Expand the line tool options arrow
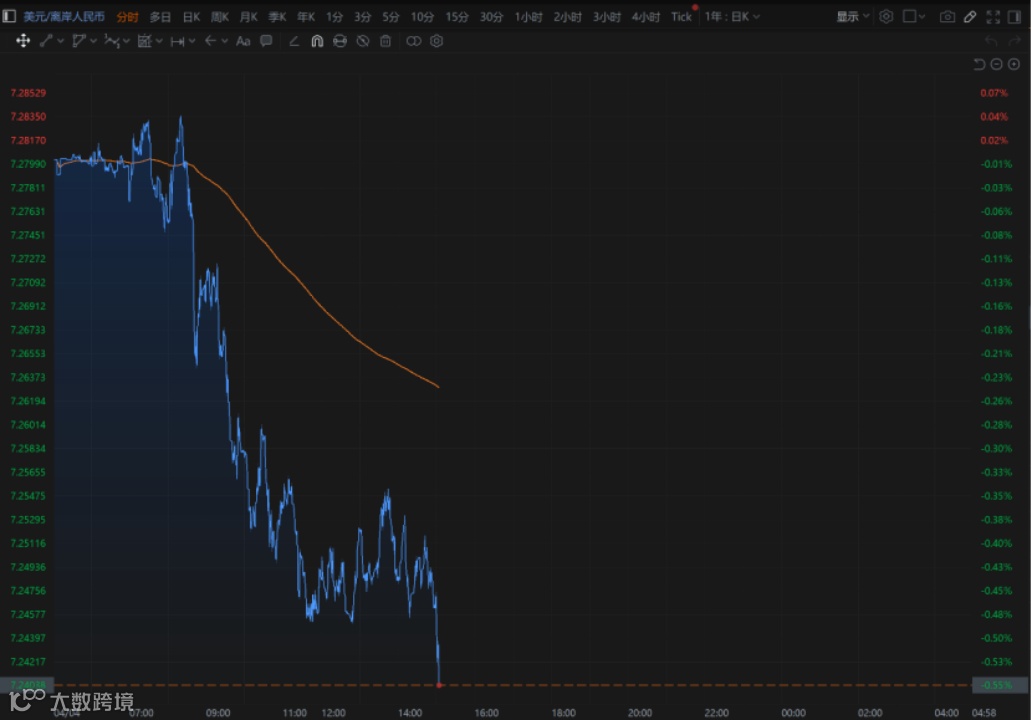 (61, 41)
